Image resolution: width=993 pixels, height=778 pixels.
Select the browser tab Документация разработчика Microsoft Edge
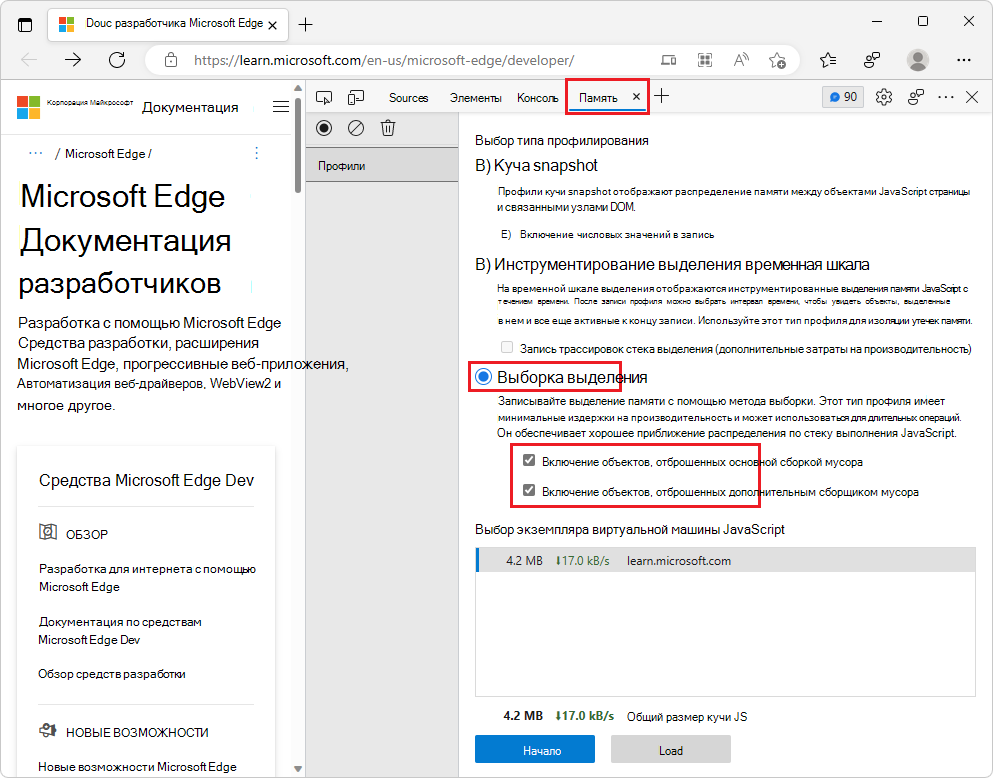(x=168, y=24)
